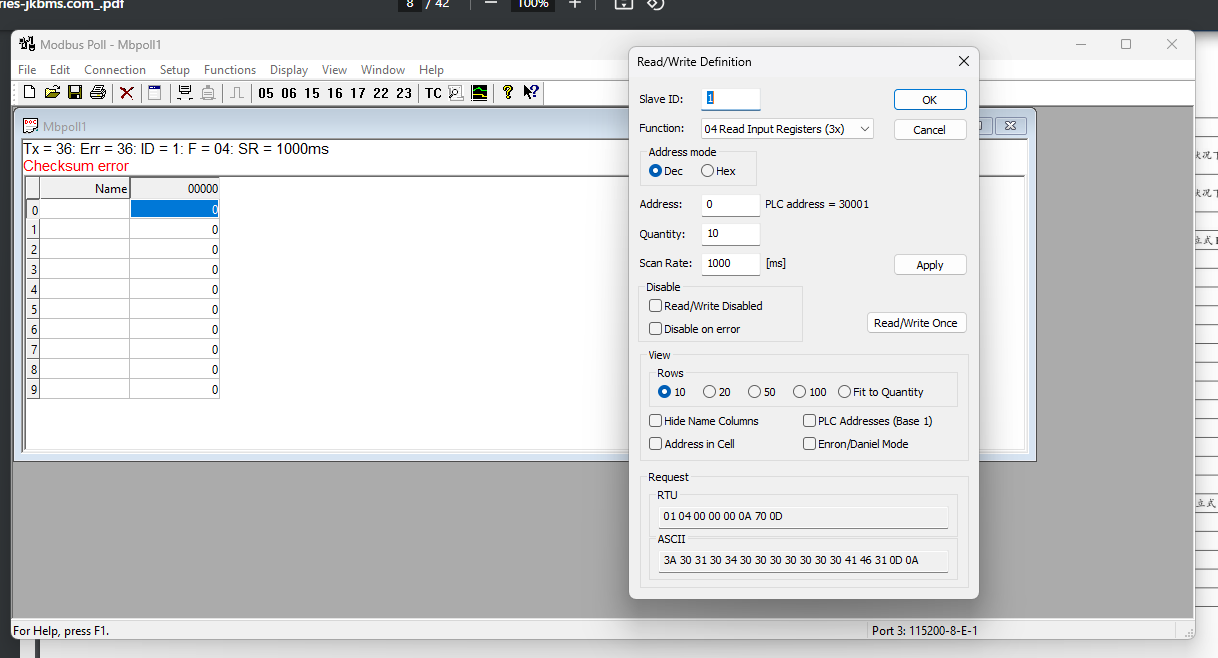Click the Read/Write Once button
The width and height of the screenshot is (1218, 658).
pos(916,323)
